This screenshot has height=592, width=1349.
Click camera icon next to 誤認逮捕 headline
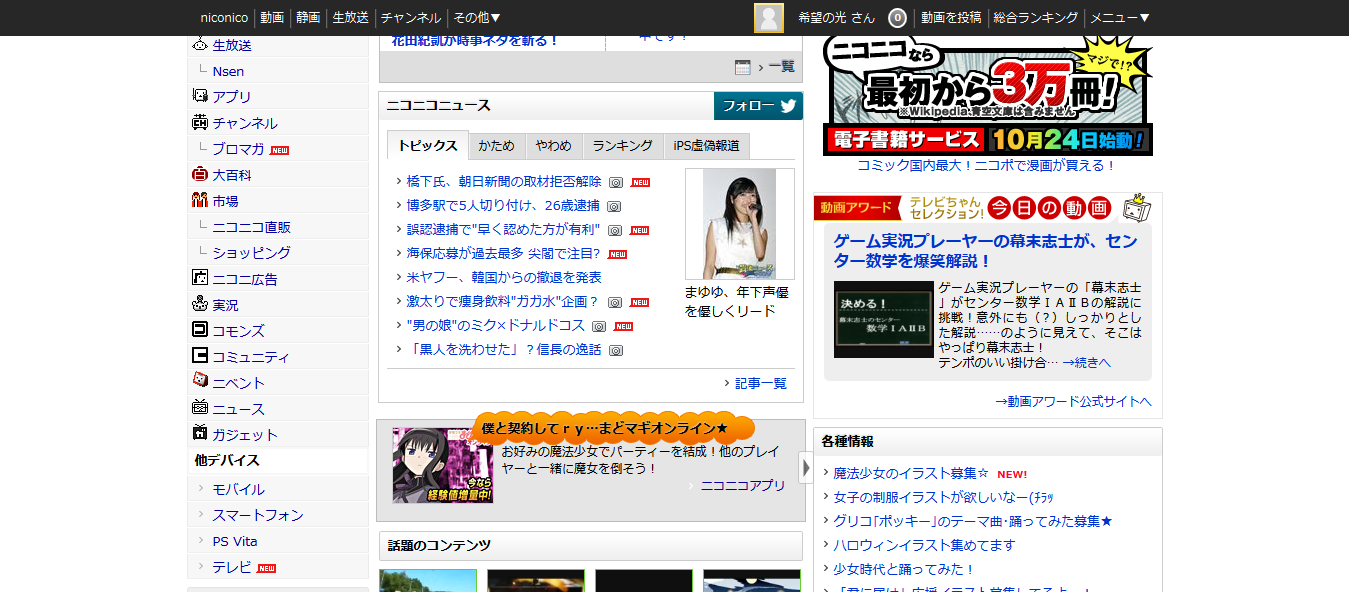tap(615, 231)
